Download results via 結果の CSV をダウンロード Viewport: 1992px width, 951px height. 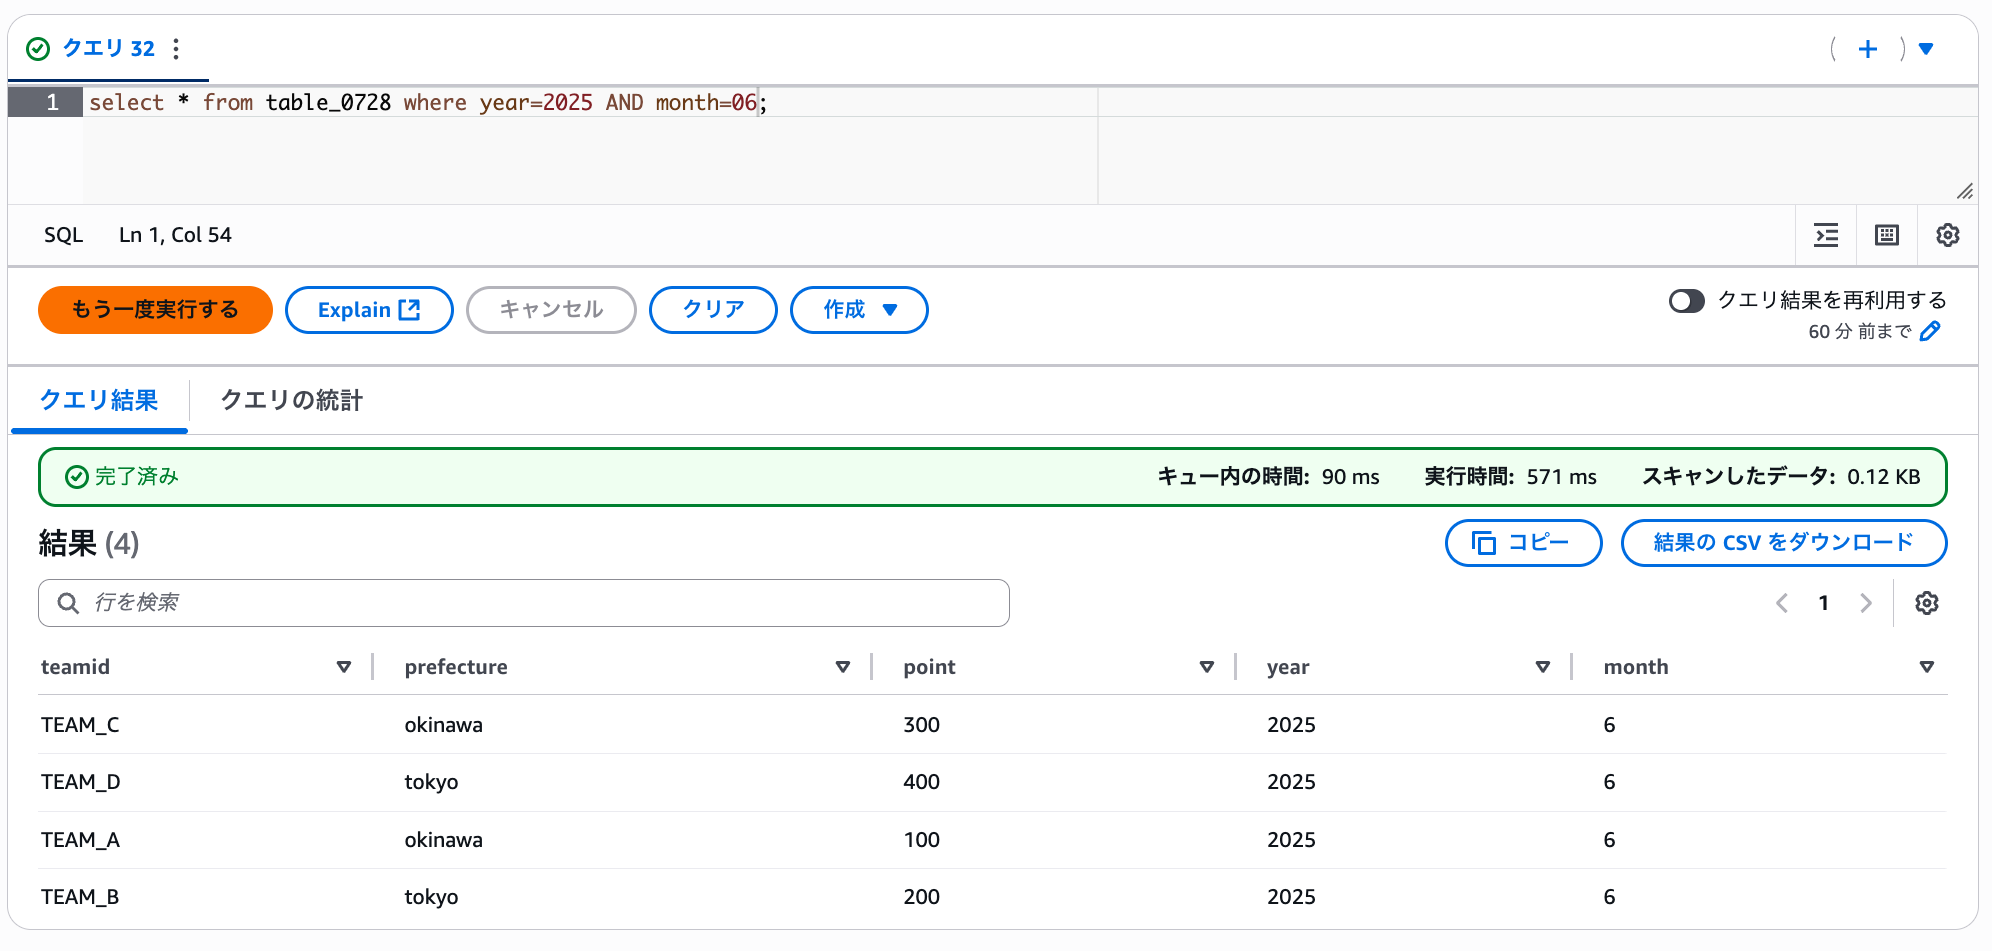(1784, 543)
